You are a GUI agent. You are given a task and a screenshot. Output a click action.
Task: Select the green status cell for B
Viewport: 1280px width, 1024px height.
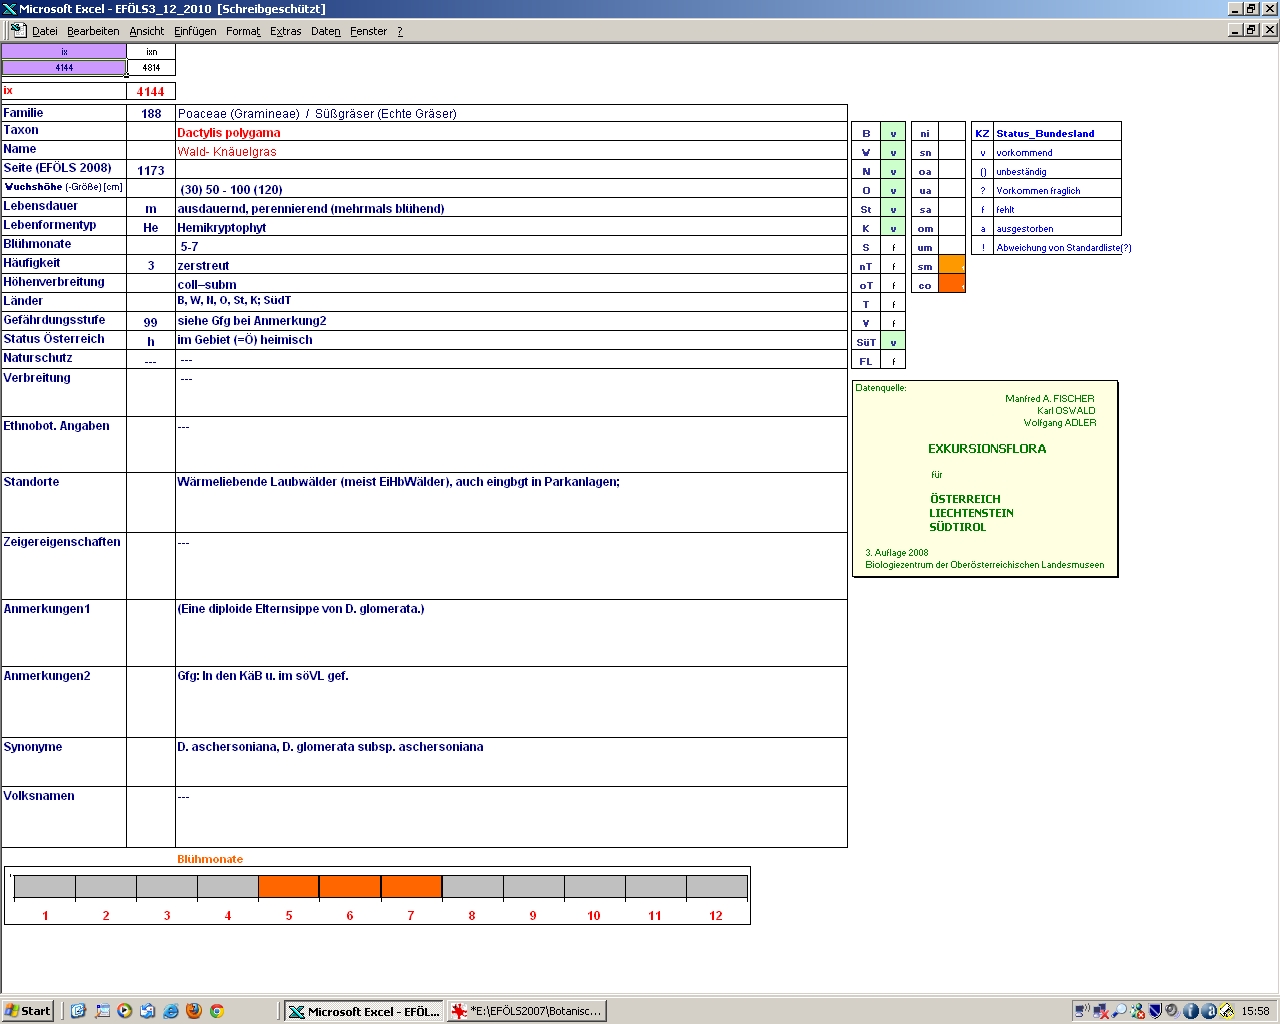(x=893, y=132)
